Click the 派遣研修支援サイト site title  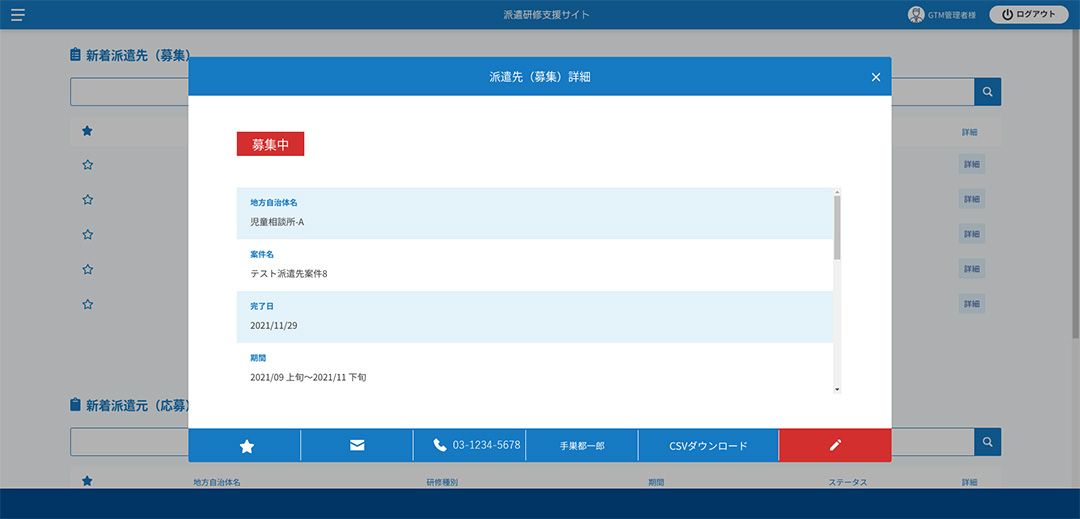click(546, 15)
